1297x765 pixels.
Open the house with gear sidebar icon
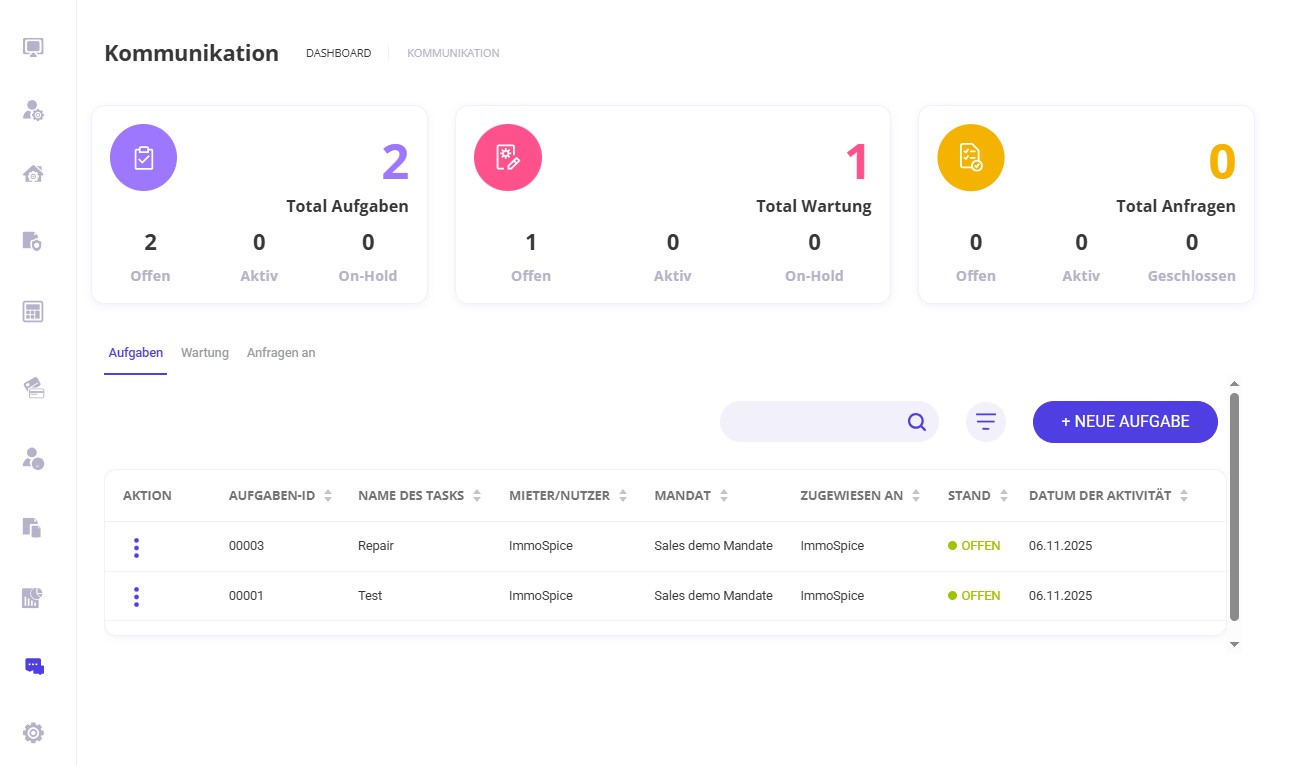(x=34, y=175)
